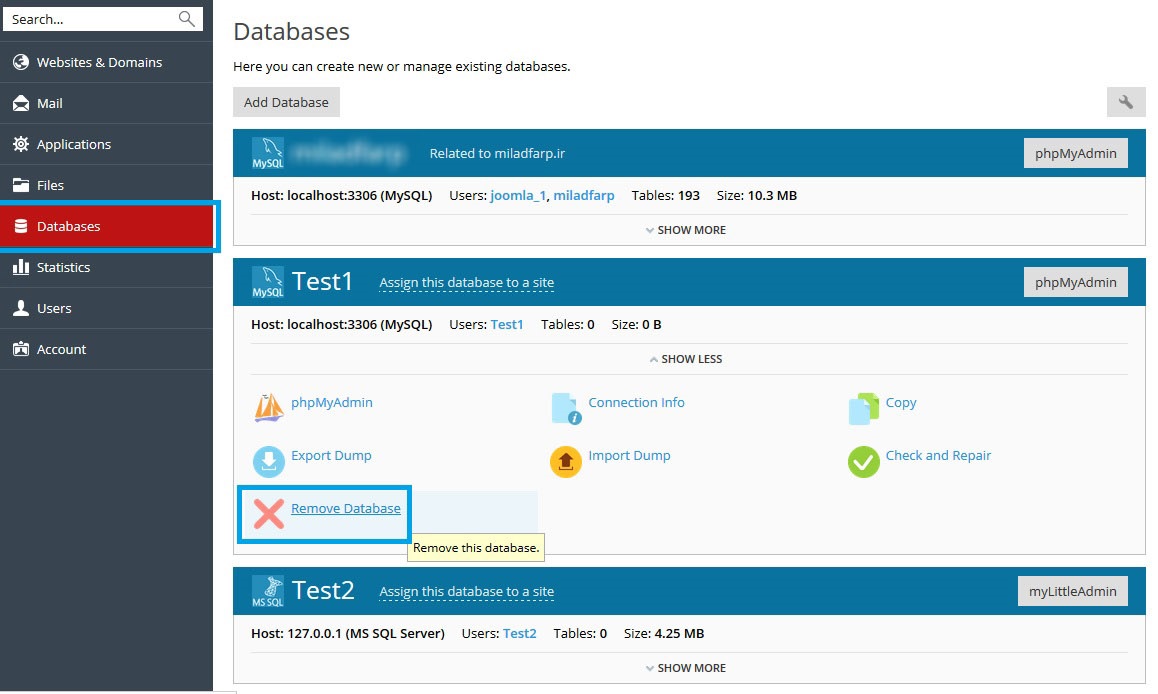
Task: Click the red X Remove Database icon
Action: [269, 514]
